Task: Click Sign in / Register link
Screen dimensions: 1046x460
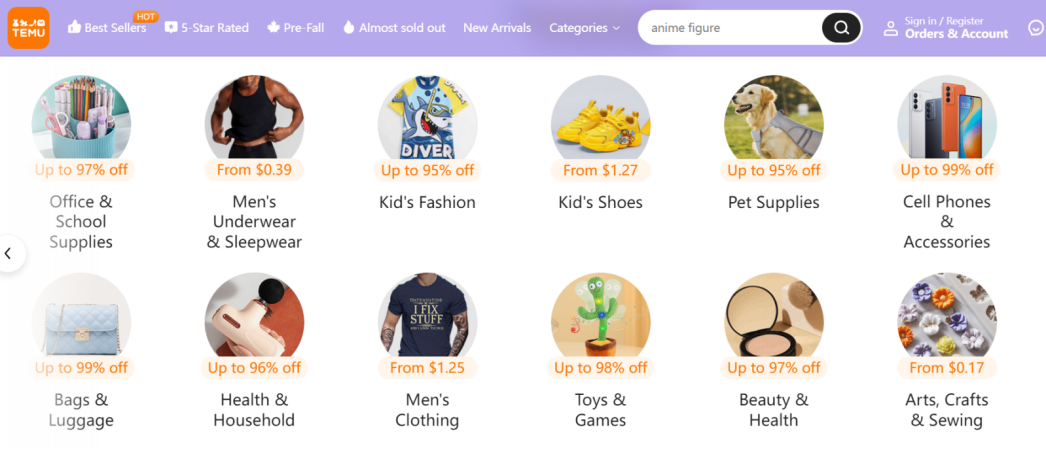Action: tap(944, 21)
